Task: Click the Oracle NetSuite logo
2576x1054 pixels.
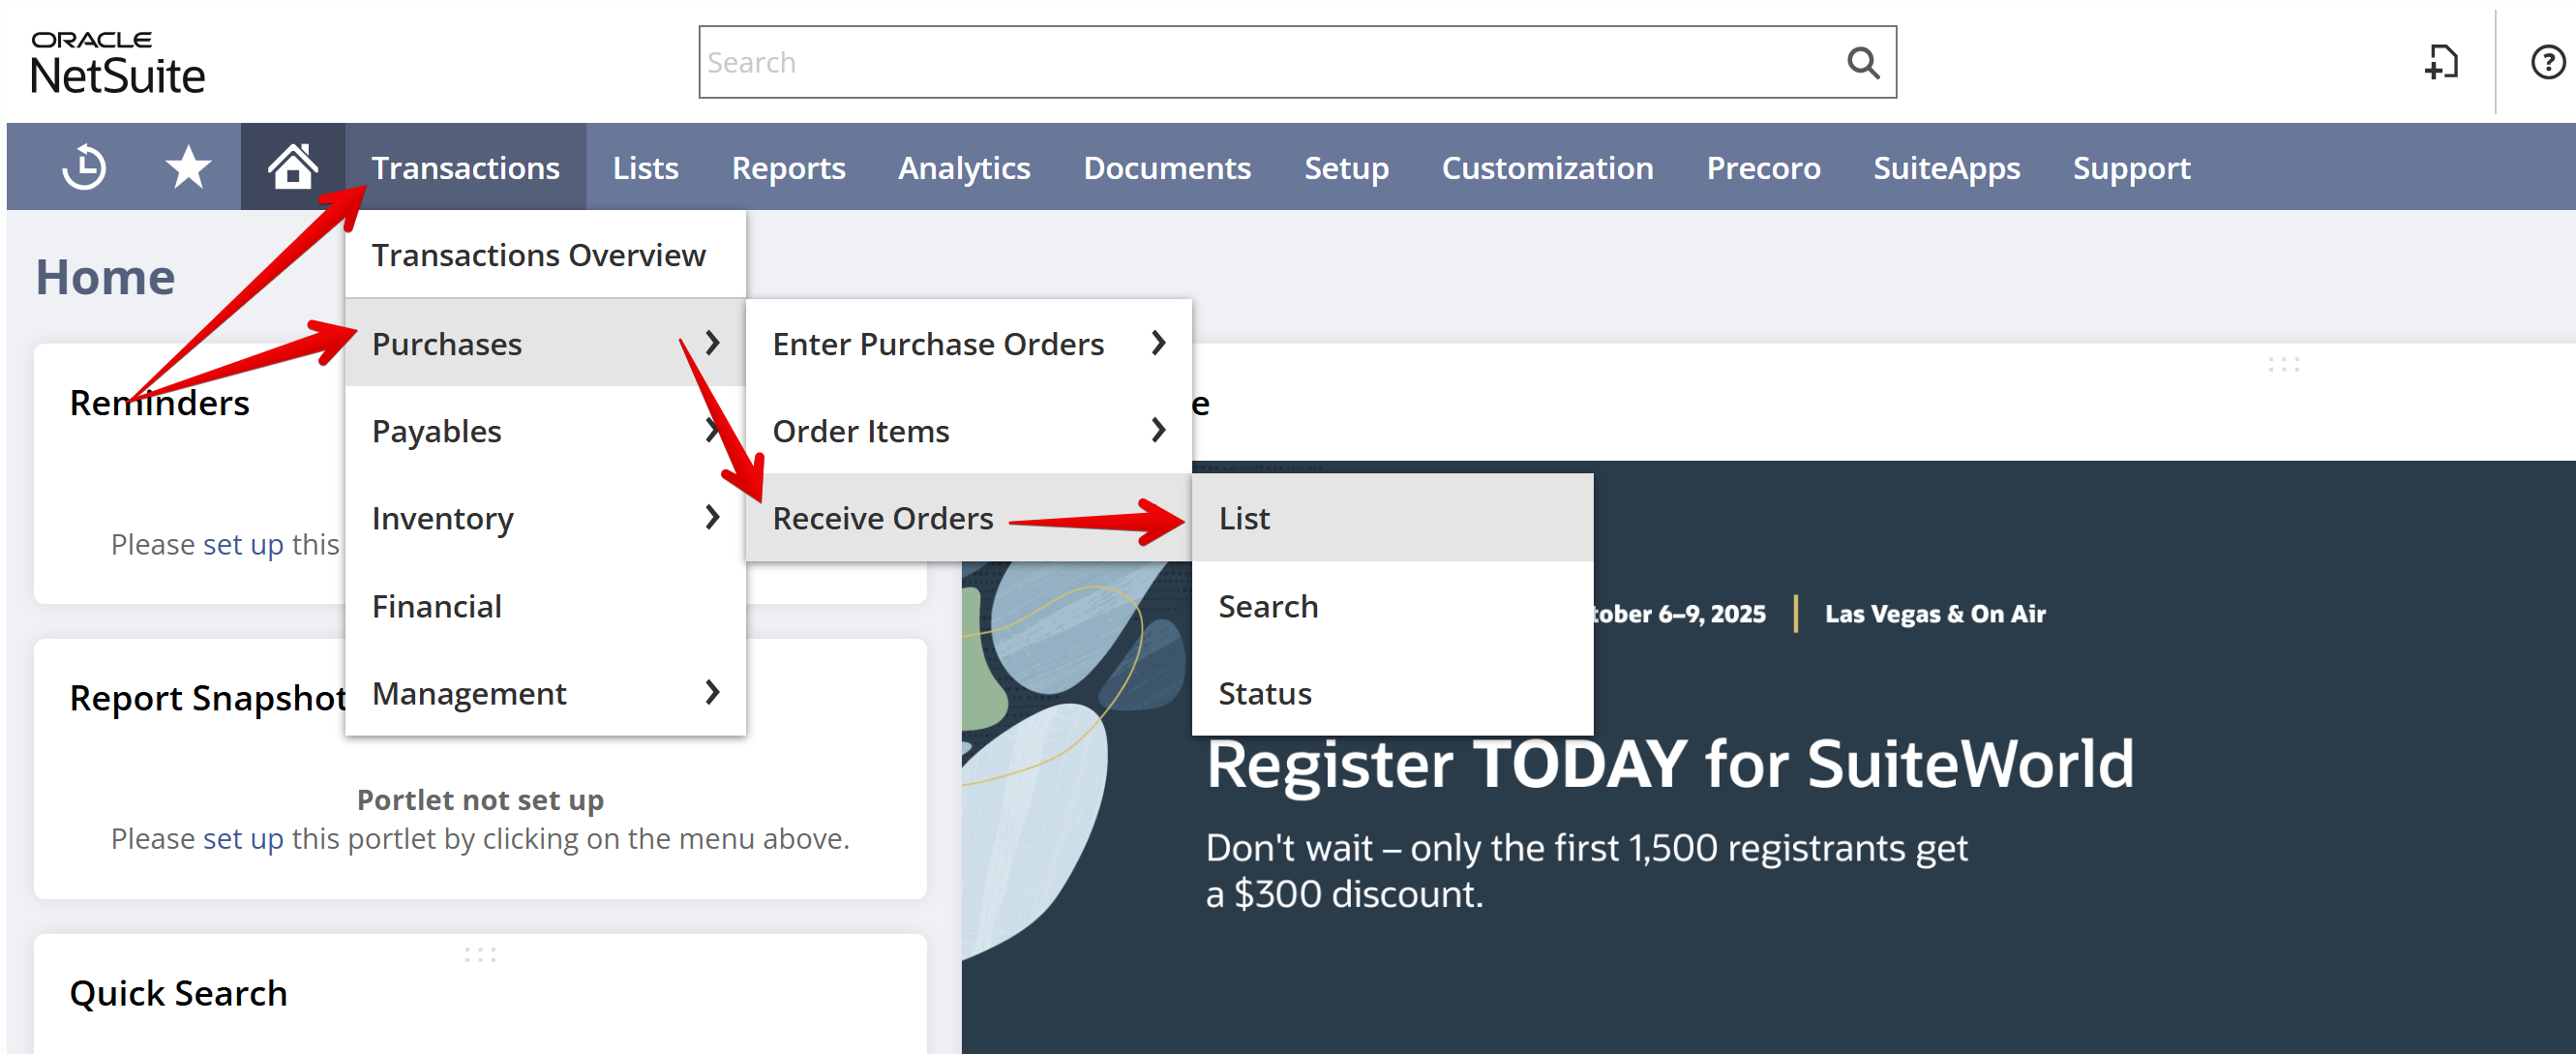Action: [118, 63]
